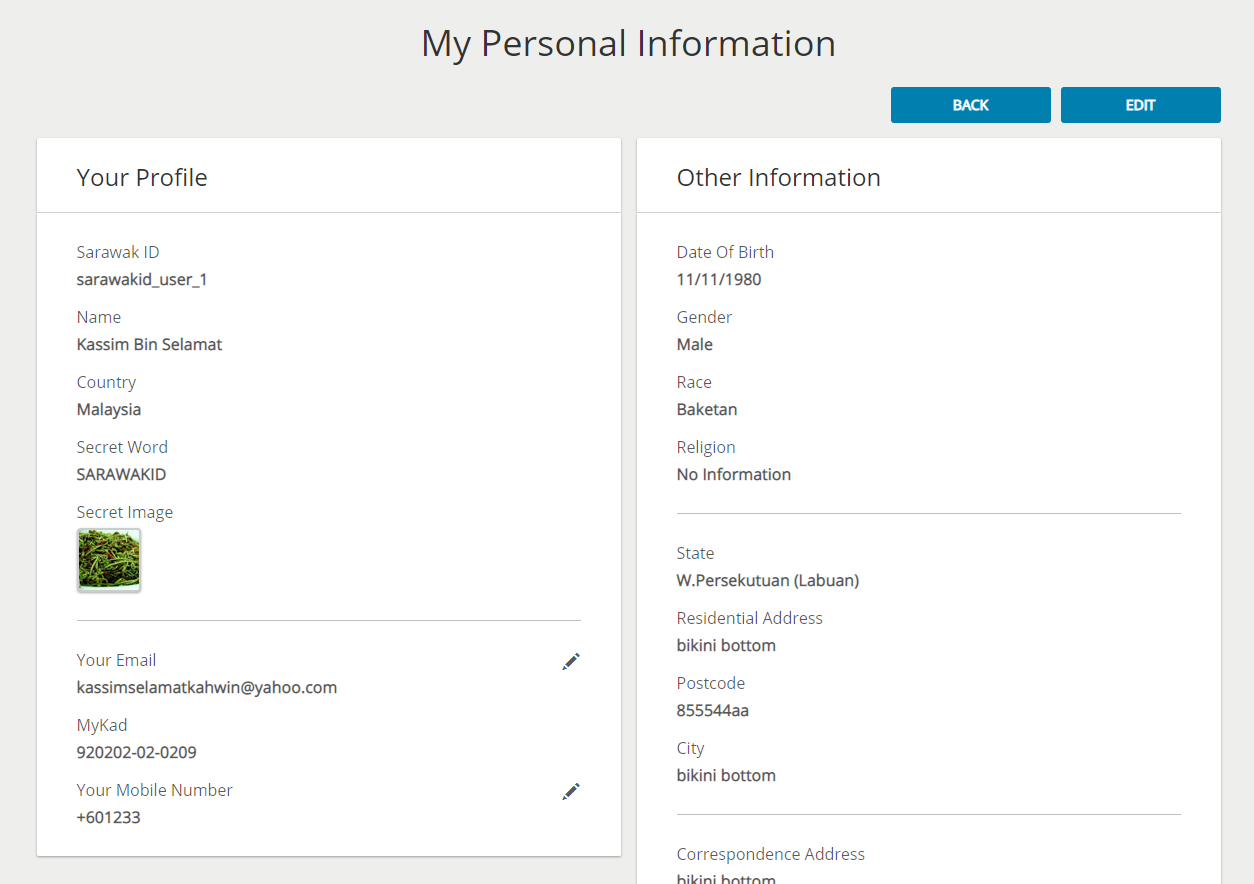
Task: Click the Secret Image thumbnail of vegetables
Action: pyautogui.click(x=108, y=559)
